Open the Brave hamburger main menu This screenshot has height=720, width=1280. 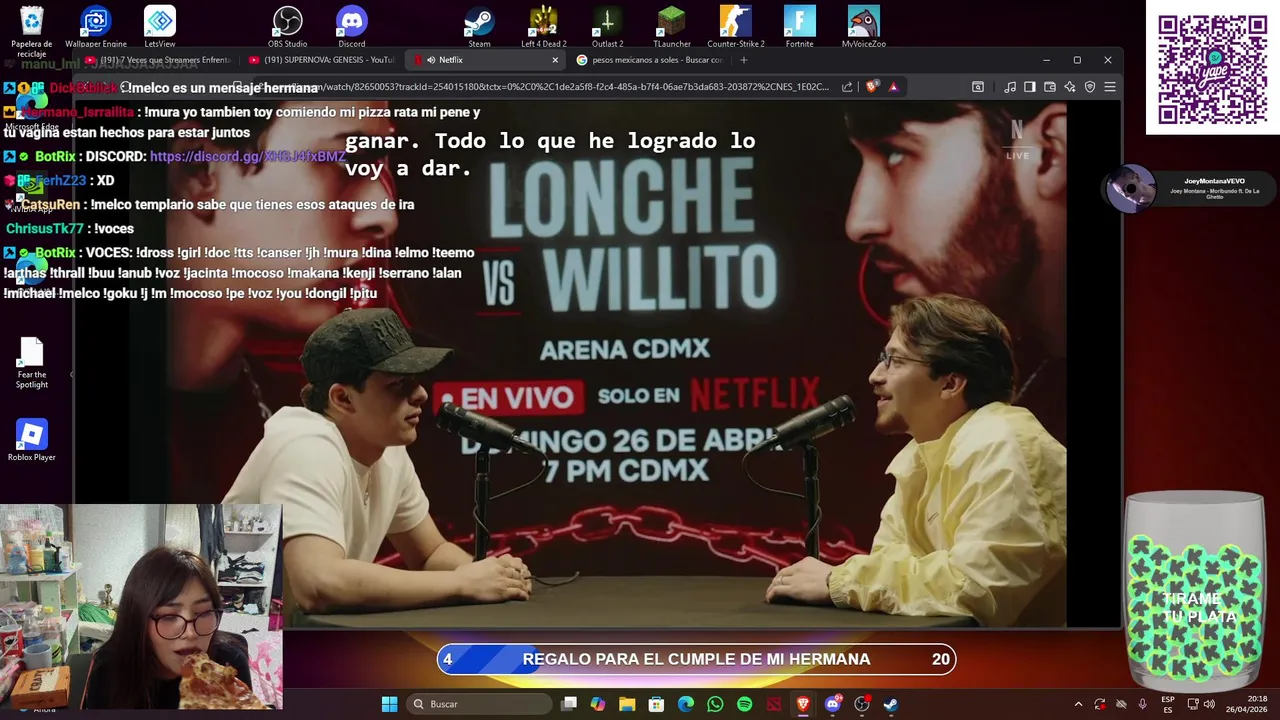pyautogui.click(x=1110, y=87)
